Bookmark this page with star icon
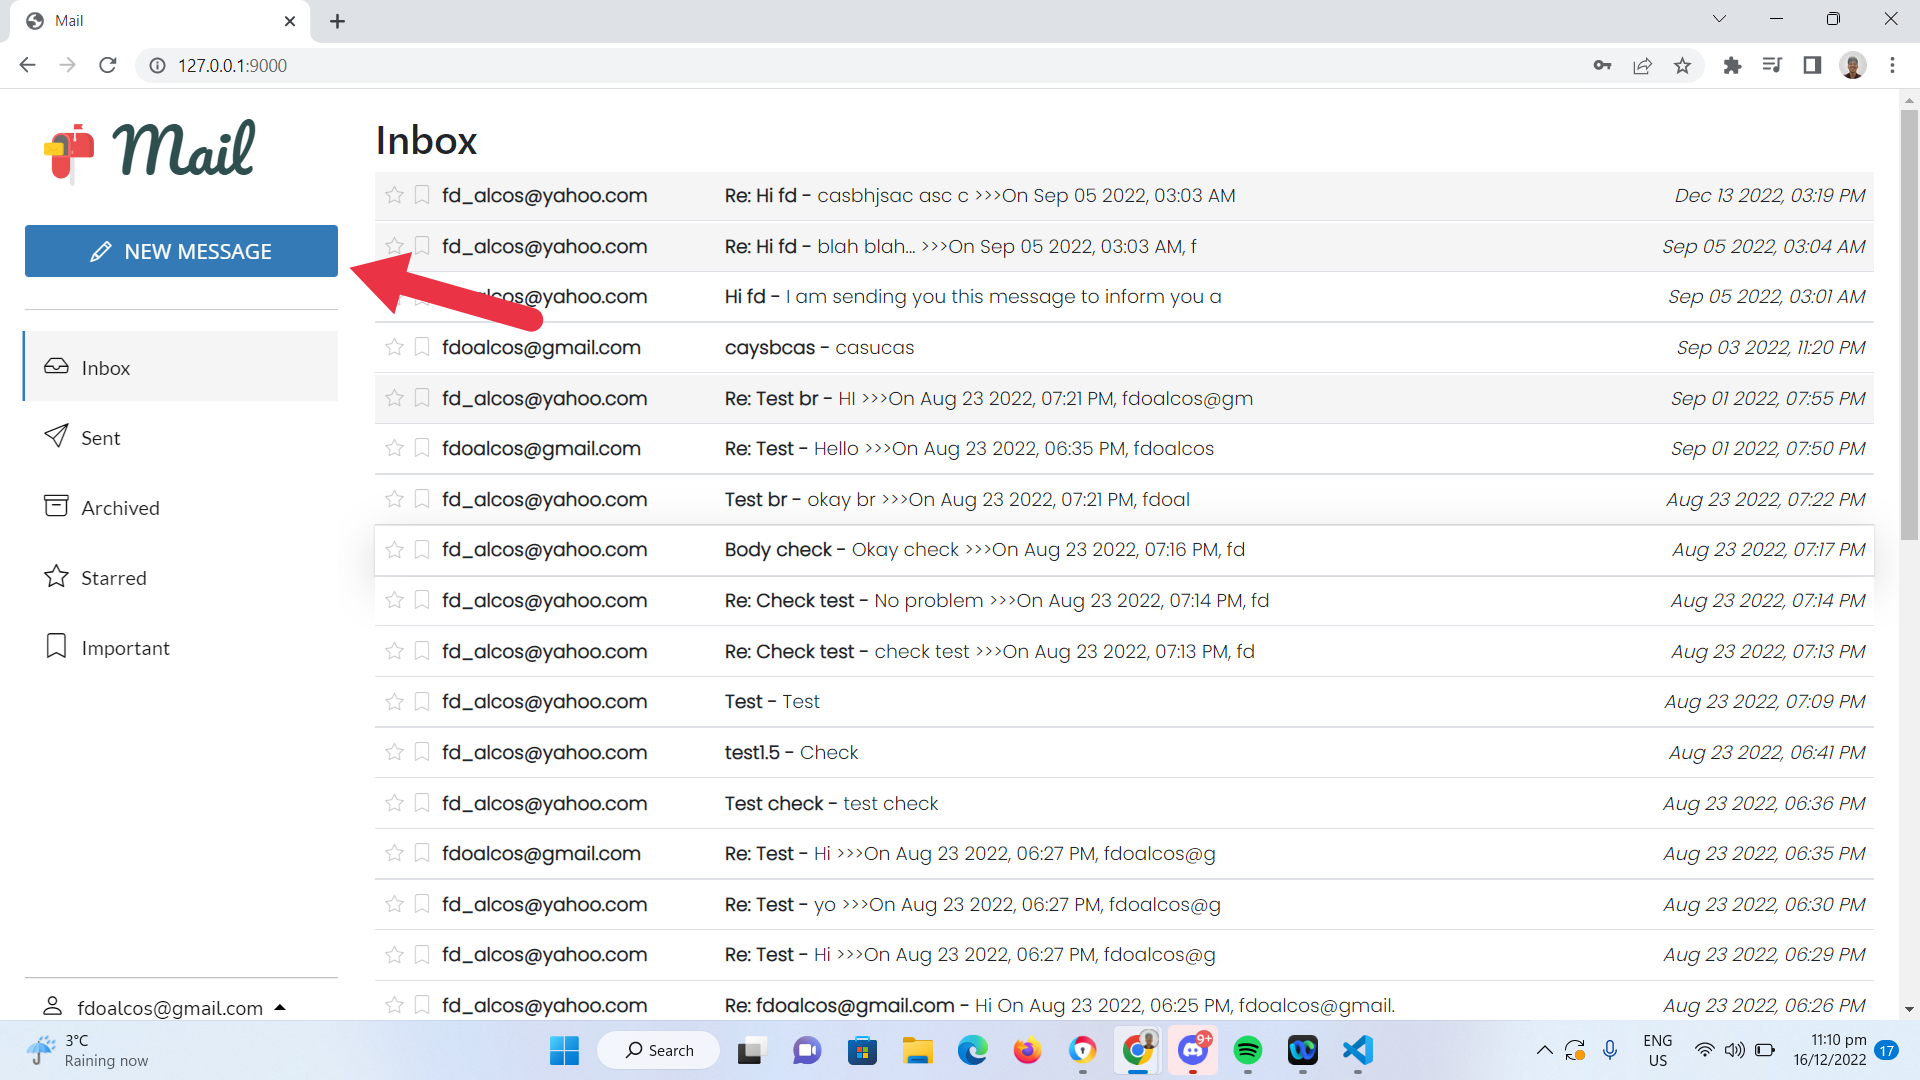This screenshot has width=1920, height=1080. [x=1682, y=65]
